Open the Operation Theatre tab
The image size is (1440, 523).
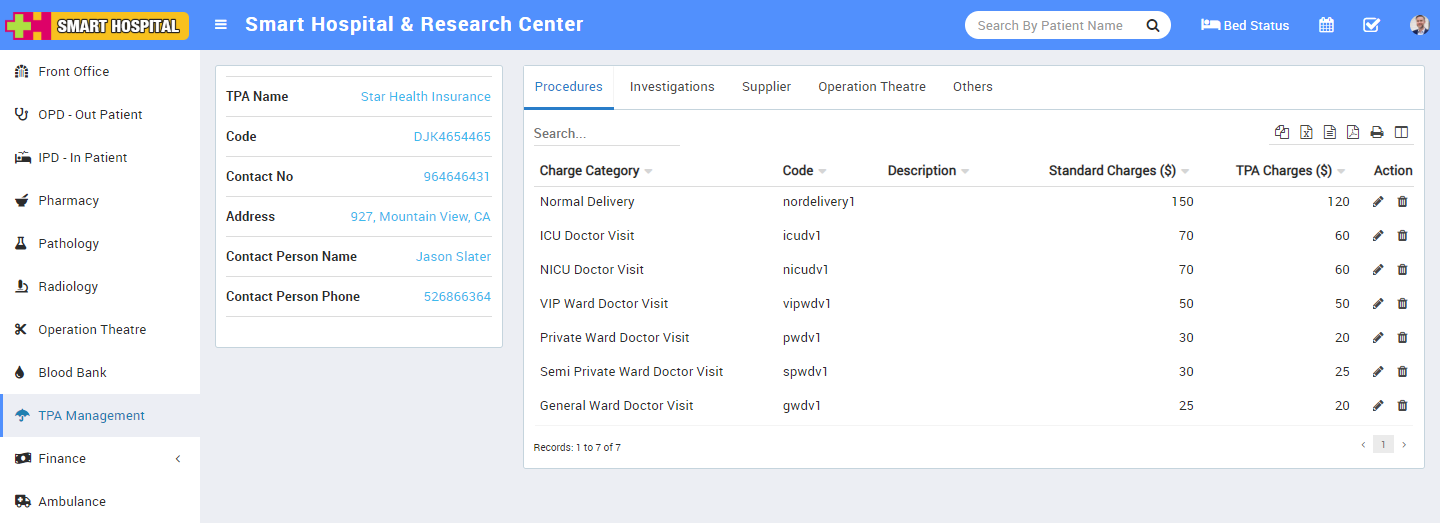click(871, 87)
